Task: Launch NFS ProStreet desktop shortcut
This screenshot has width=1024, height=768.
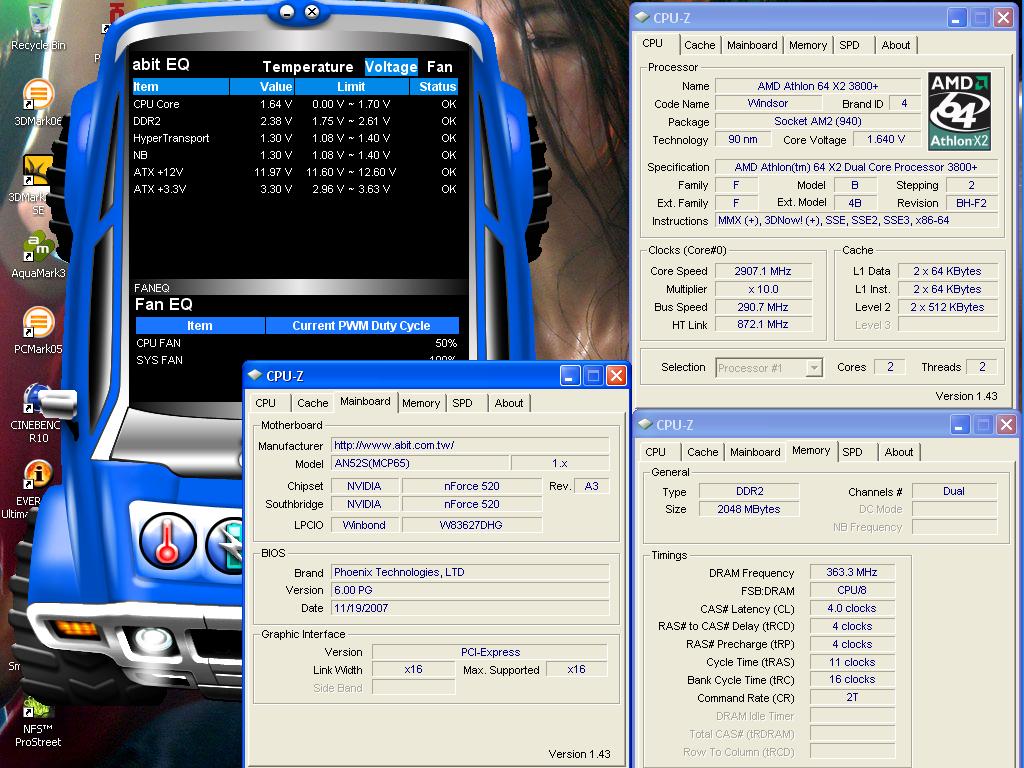Action: coord(38,722)
